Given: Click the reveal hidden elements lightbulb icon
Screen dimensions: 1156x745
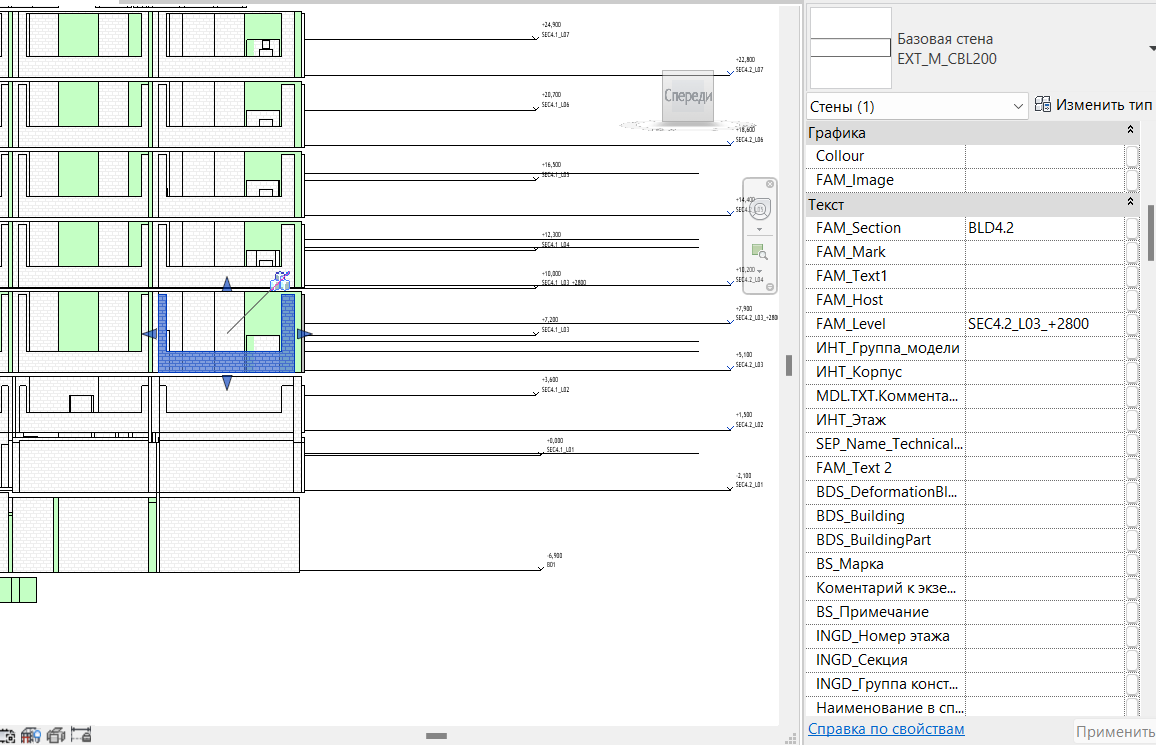Looking at the screenshot, I should pyautogui.click(x=31, y=735).
